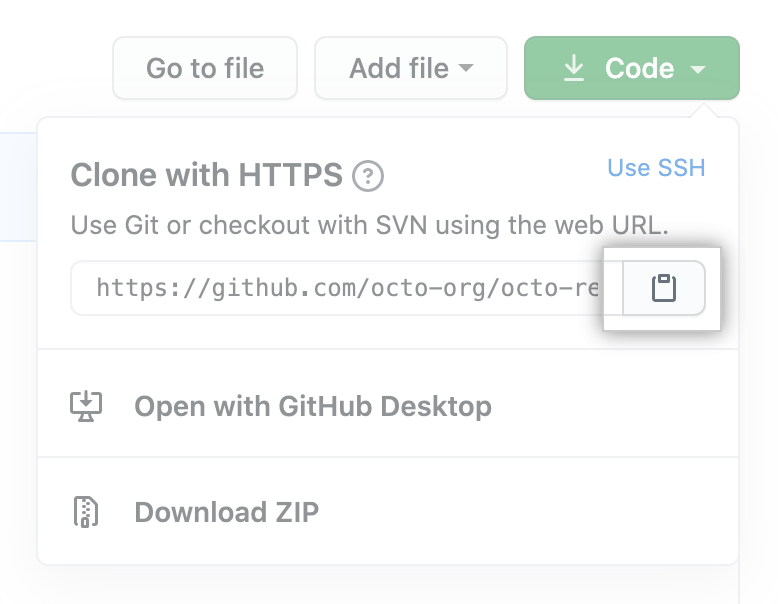778x604 pixels.
Task: Click the download arrow icon on Code button
Action: click(573, 68)
